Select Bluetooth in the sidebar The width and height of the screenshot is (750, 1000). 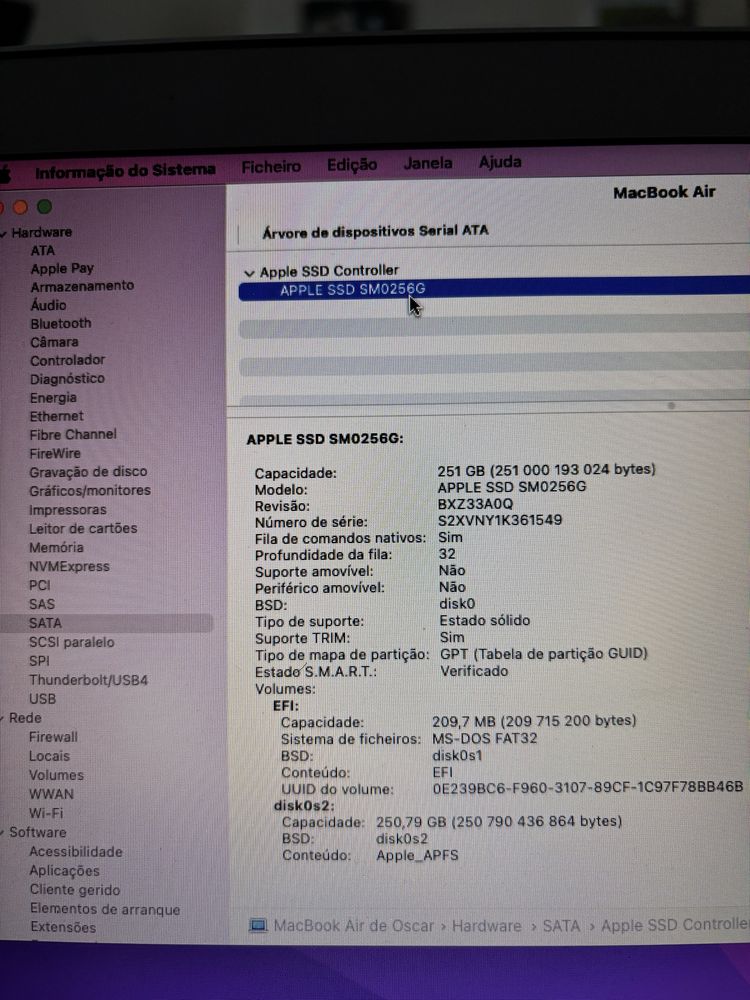tap(61, 323)
